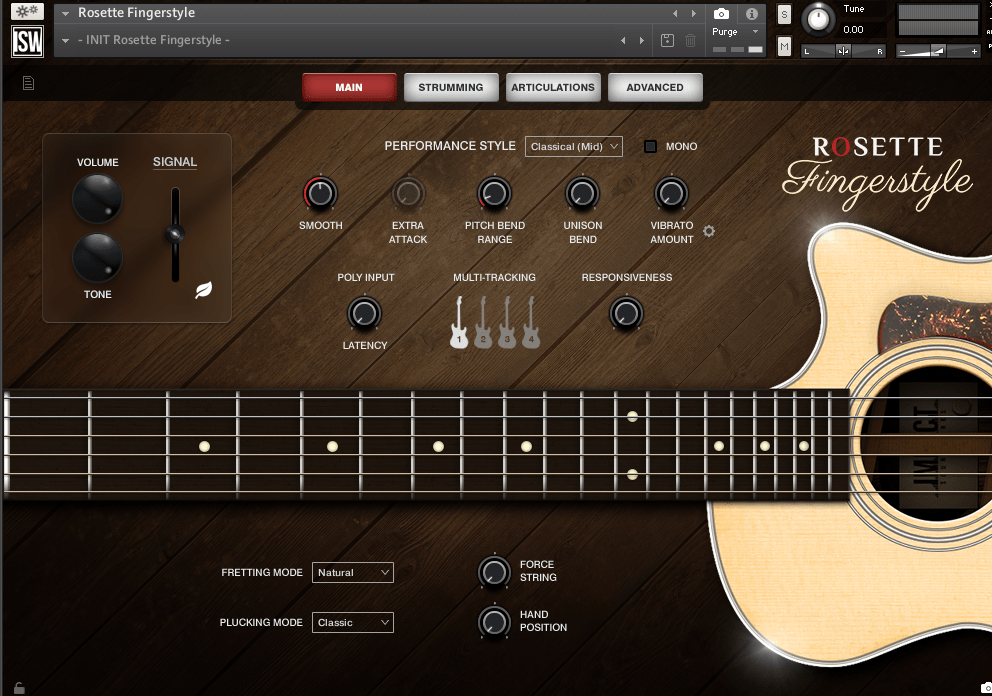Viewport: 992px width, 696px height.
Task: Select multi-tracking guitar number 3
Action: (507, 323)
